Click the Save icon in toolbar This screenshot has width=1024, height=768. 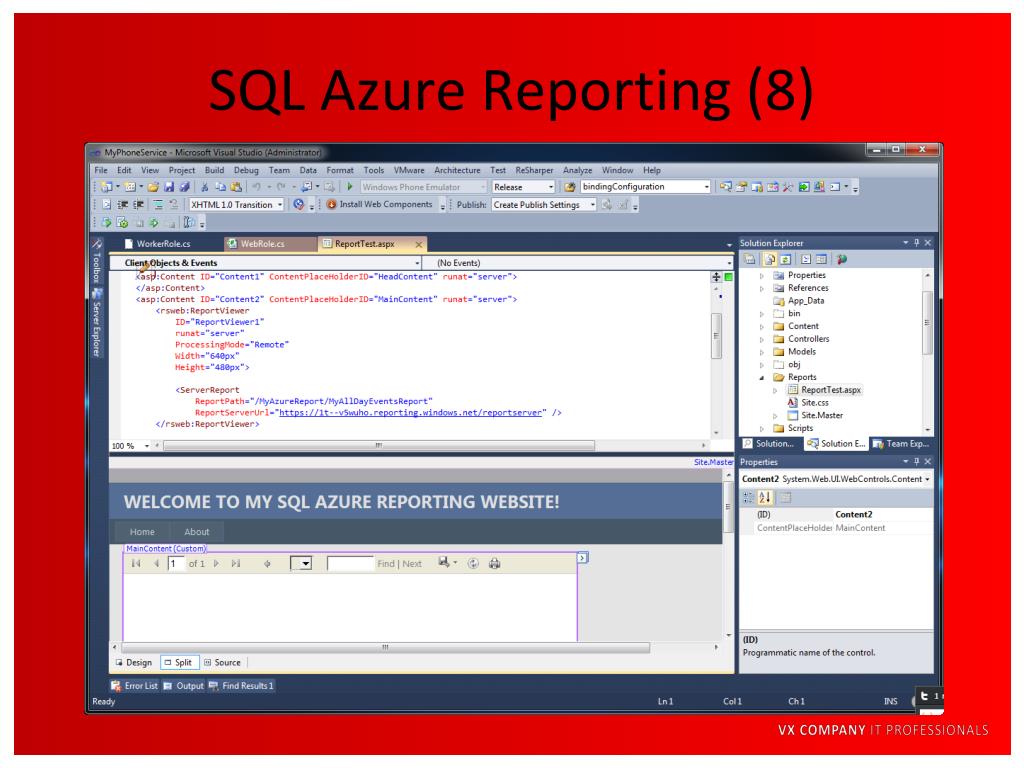click(x=169, y=187)
